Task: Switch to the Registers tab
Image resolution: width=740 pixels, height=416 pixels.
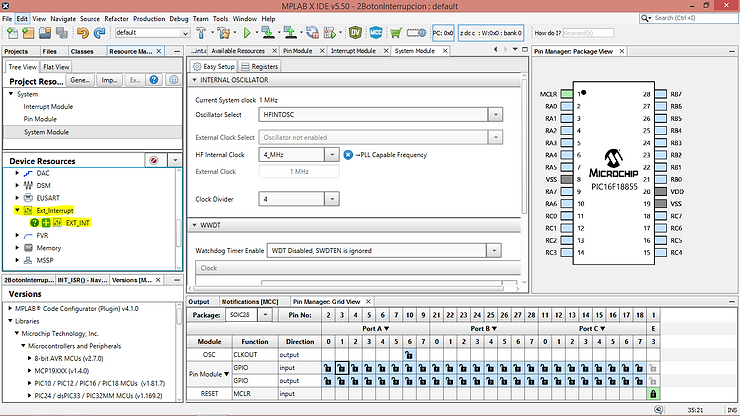Action: pyautogui.click(x=260, y=67)
